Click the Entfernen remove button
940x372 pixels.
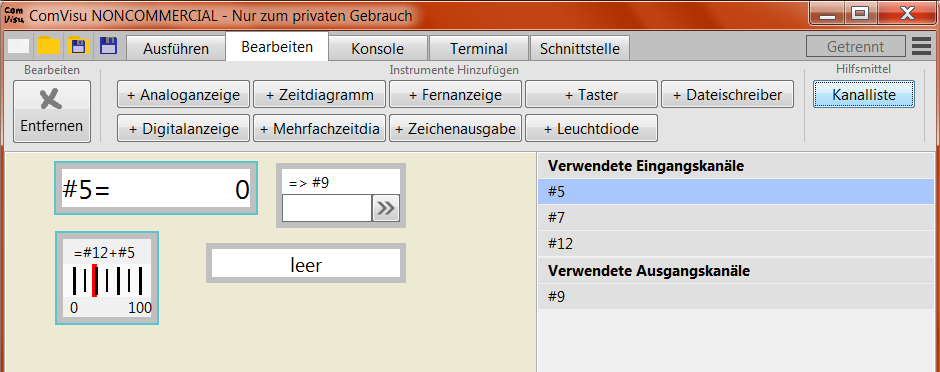point(52,111)
